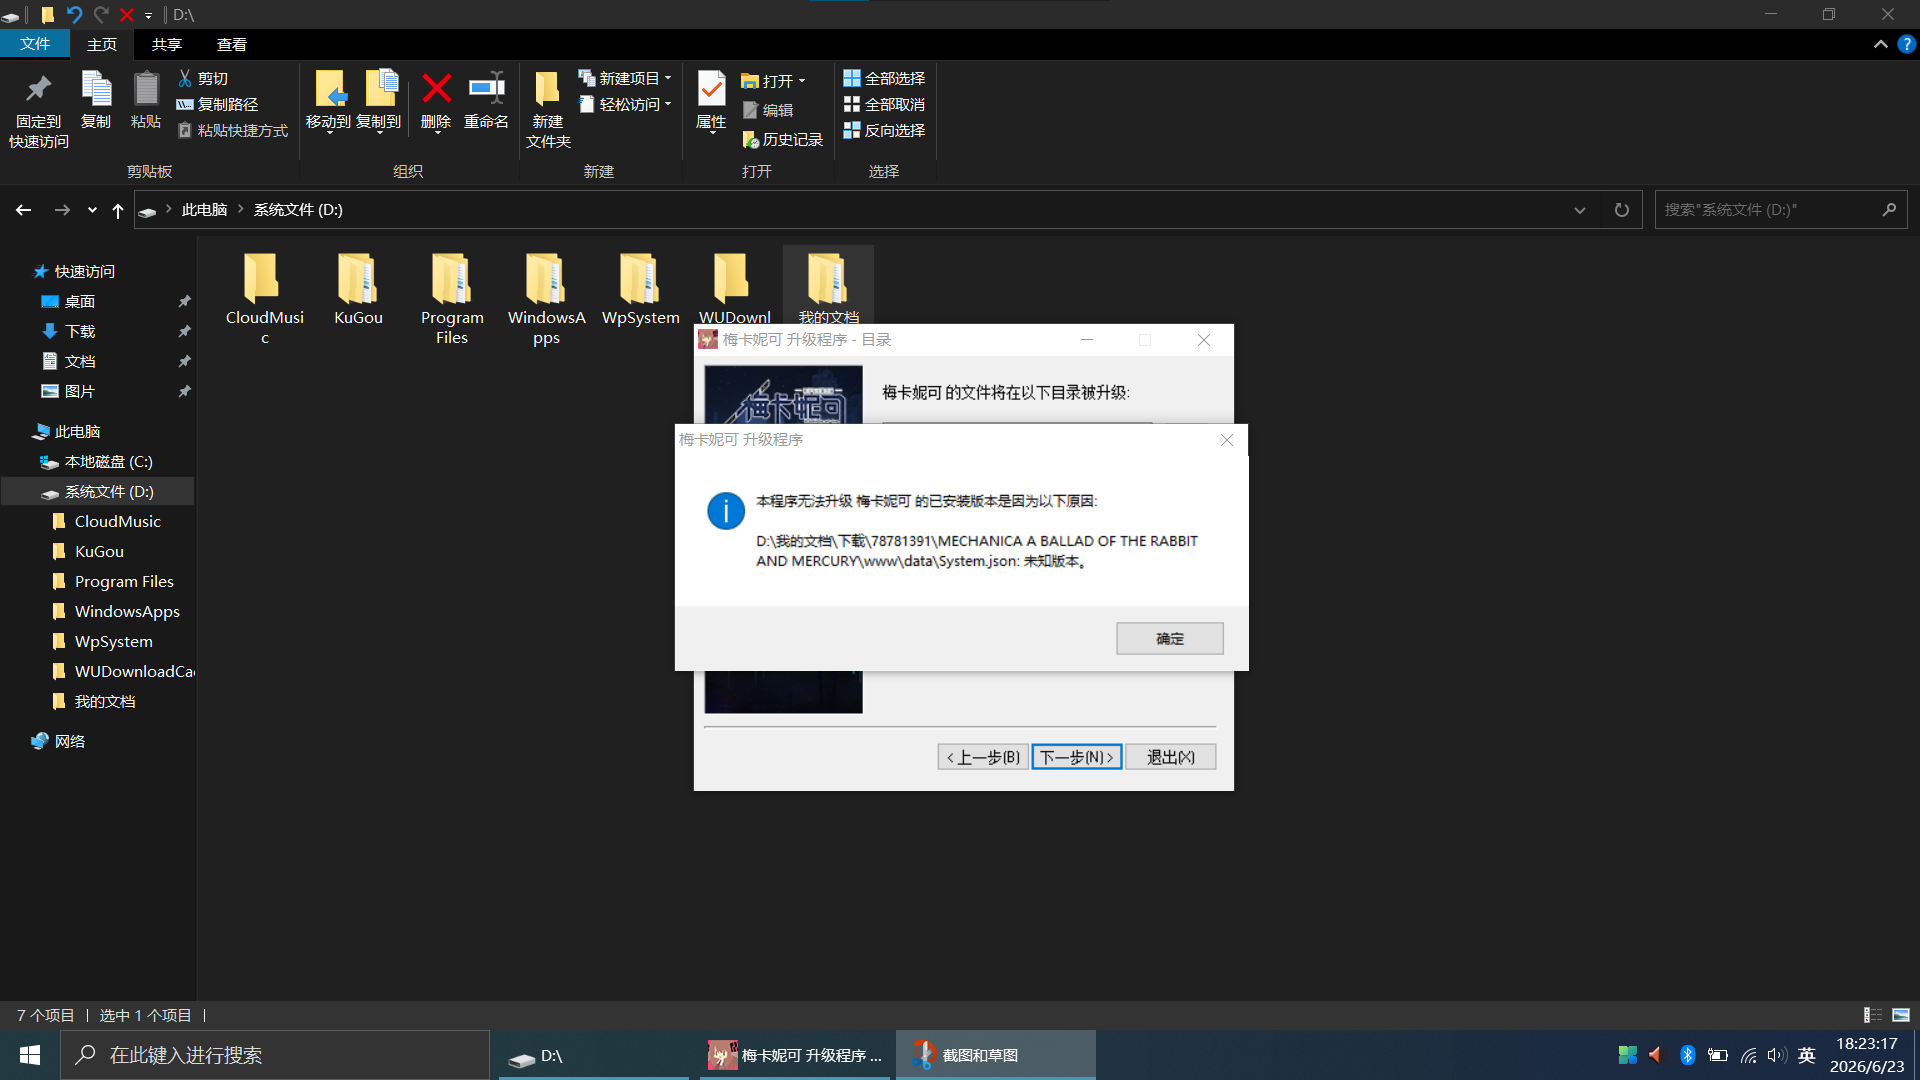Click OK in the error dialog

[x=1170, y=639]
